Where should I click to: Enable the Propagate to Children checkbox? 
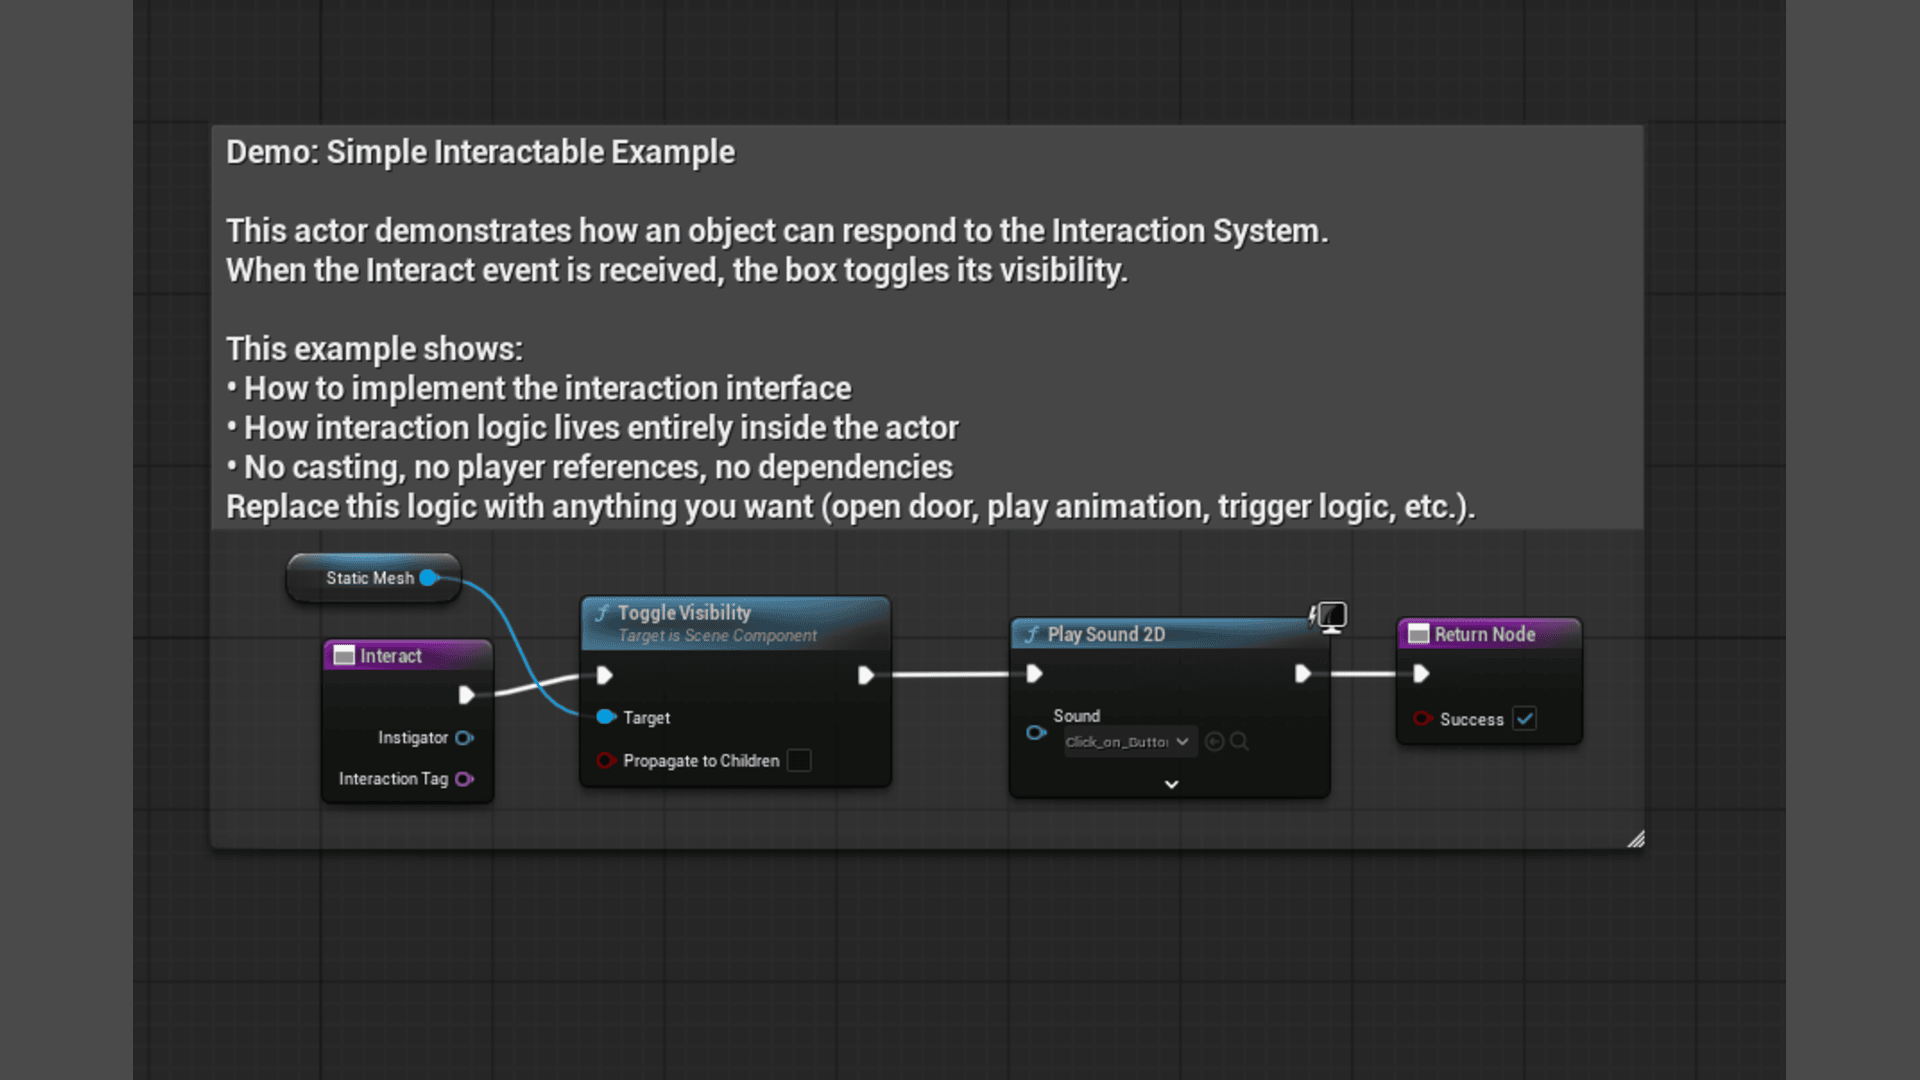click(799, 761)
